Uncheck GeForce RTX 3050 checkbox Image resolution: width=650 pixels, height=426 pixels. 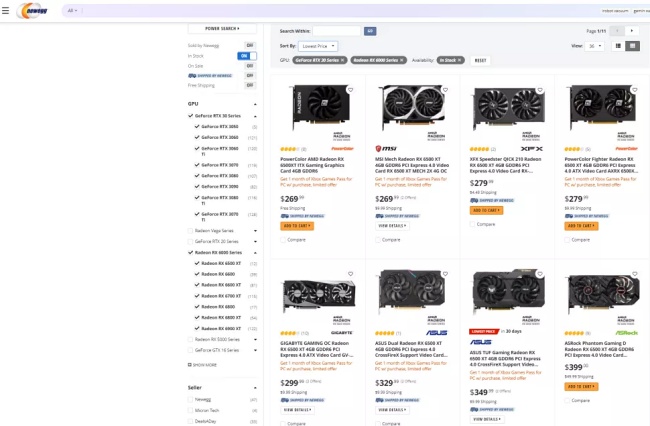(x=197, y=126)
